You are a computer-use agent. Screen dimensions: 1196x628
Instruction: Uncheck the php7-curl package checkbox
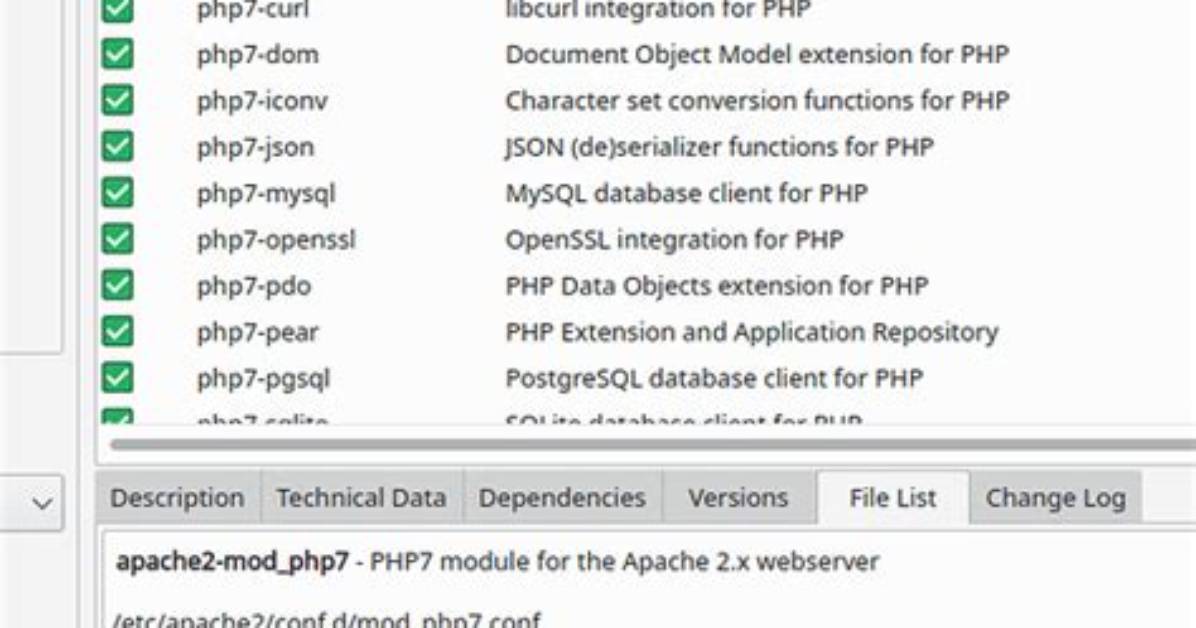coord(117,10)
